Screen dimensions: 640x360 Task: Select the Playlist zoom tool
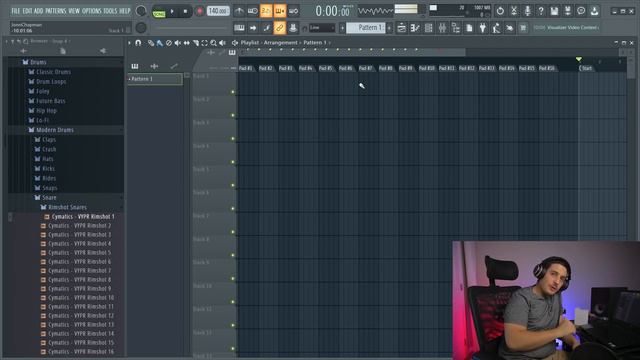point(213,42)
